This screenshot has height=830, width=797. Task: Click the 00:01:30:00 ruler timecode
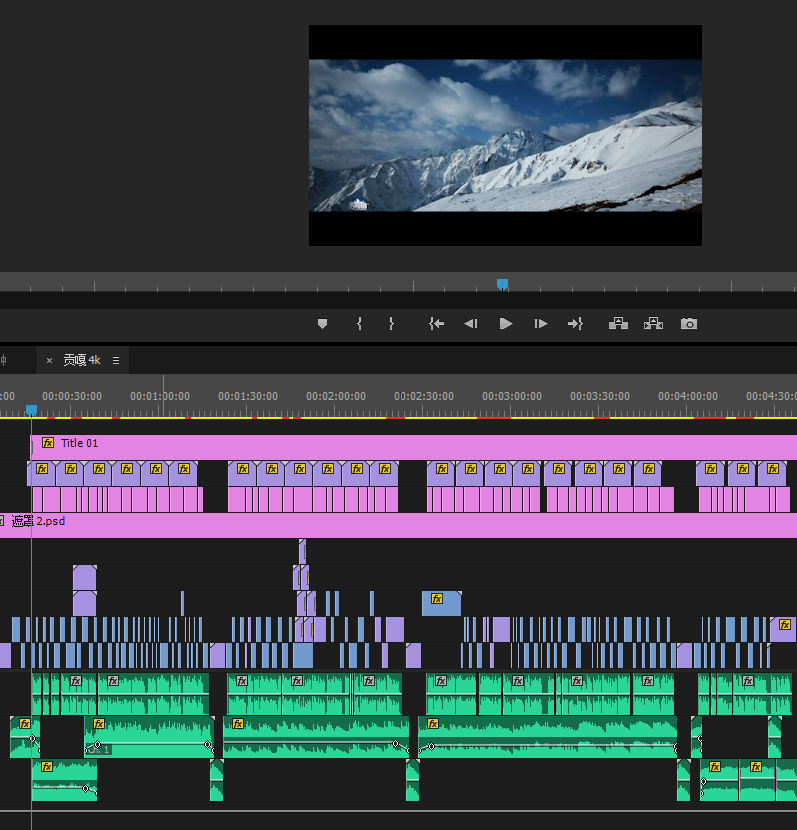(x=248, y=396)
